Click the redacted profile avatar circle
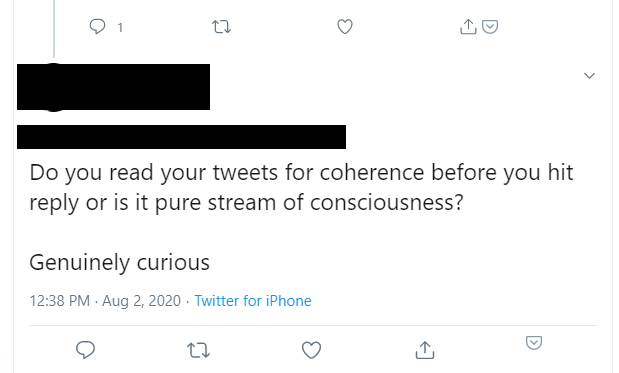This screenshot has width=619, height=373. [53, 87]
